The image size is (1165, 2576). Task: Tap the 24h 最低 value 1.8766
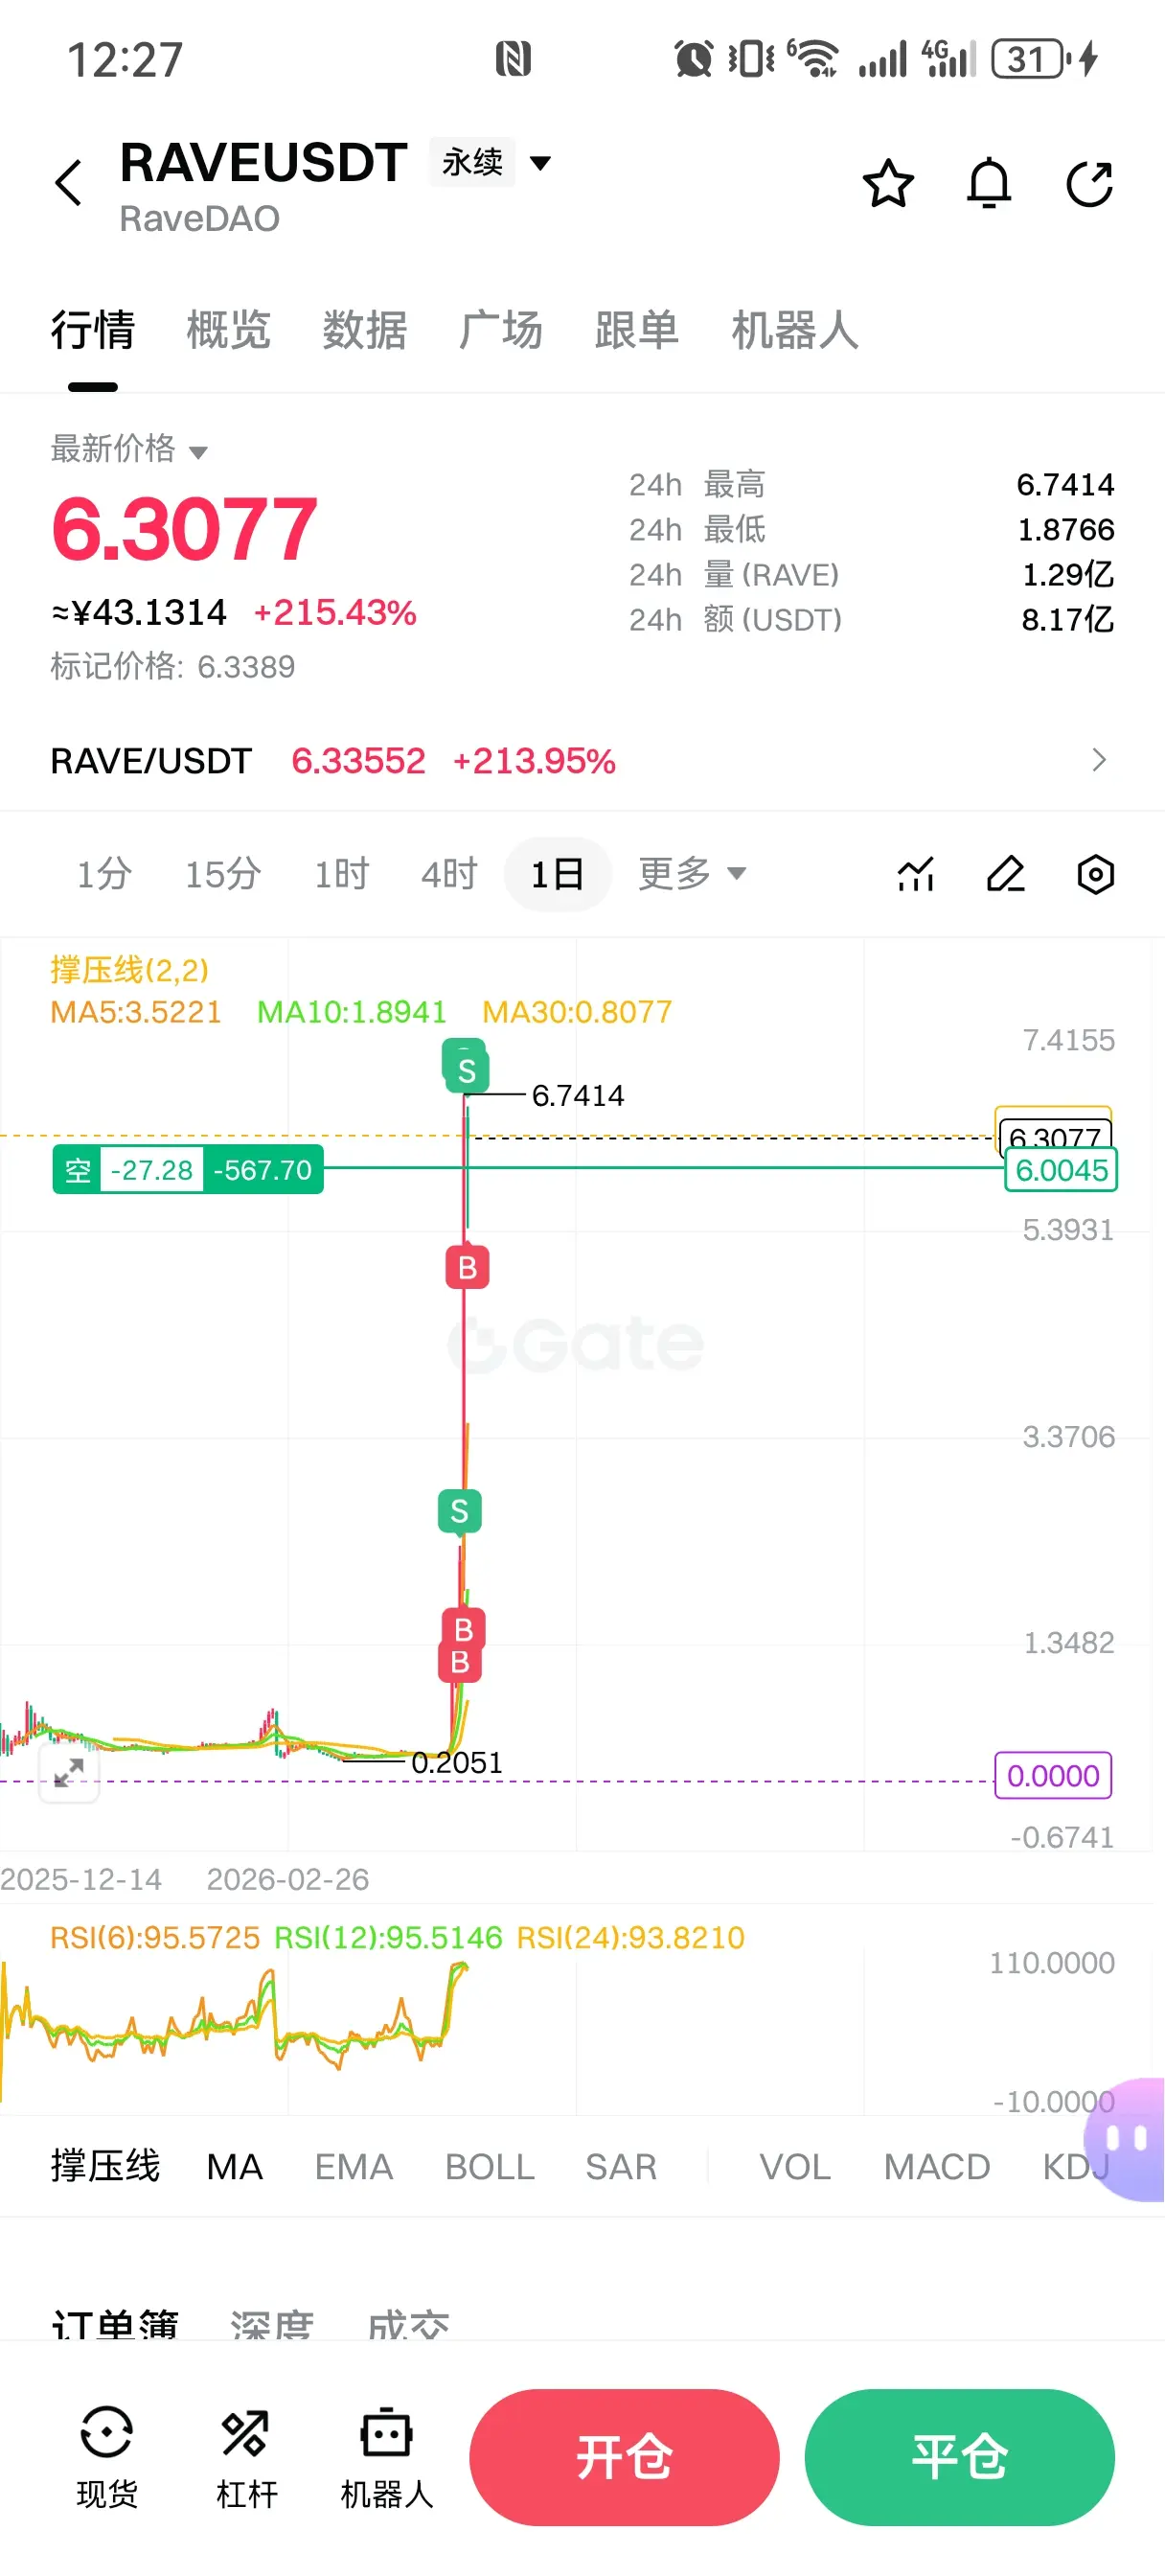(x=1065, y=529)
